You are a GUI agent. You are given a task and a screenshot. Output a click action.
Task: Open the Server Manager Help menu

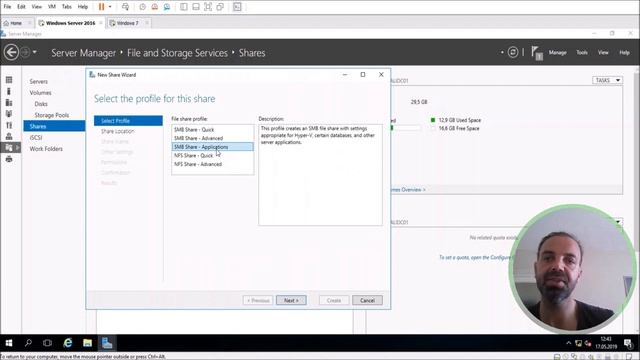(x=624, y=52)
